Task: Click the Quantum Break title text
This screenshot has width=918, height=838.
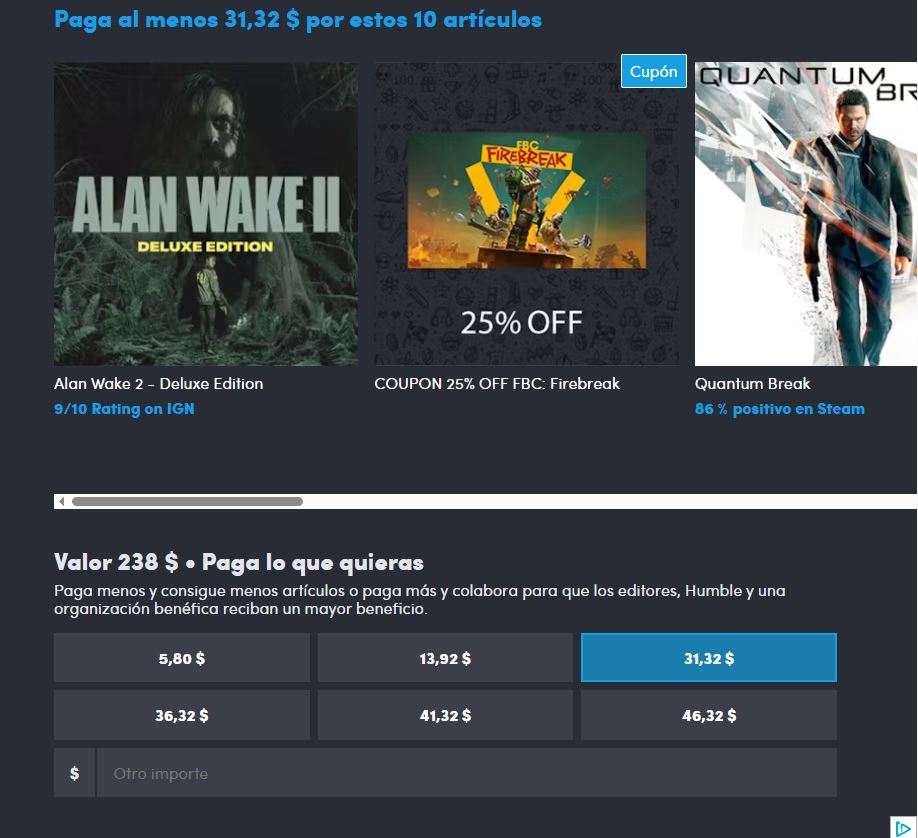Action: [x=752, y=384]
